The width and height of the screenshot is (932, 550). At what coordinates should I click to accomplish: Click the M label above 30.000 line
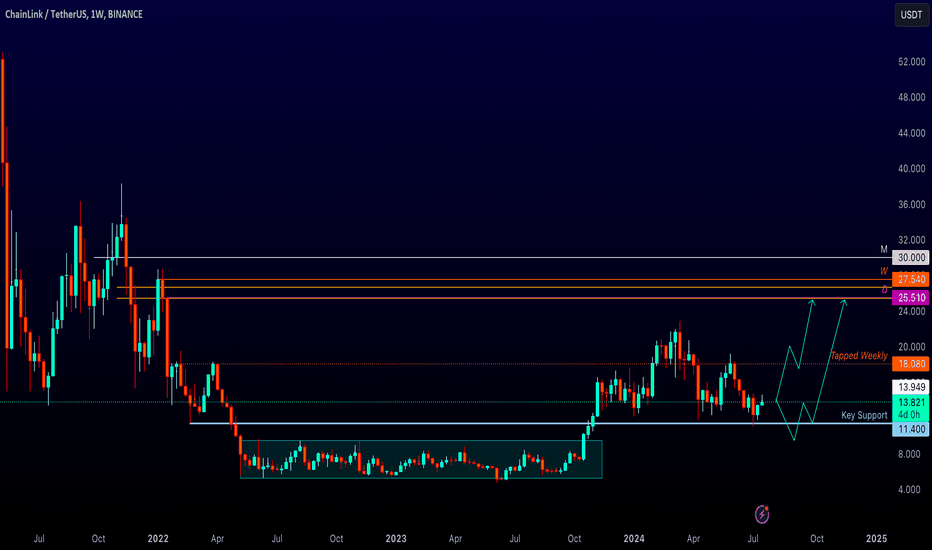click(x=884, y=249)
